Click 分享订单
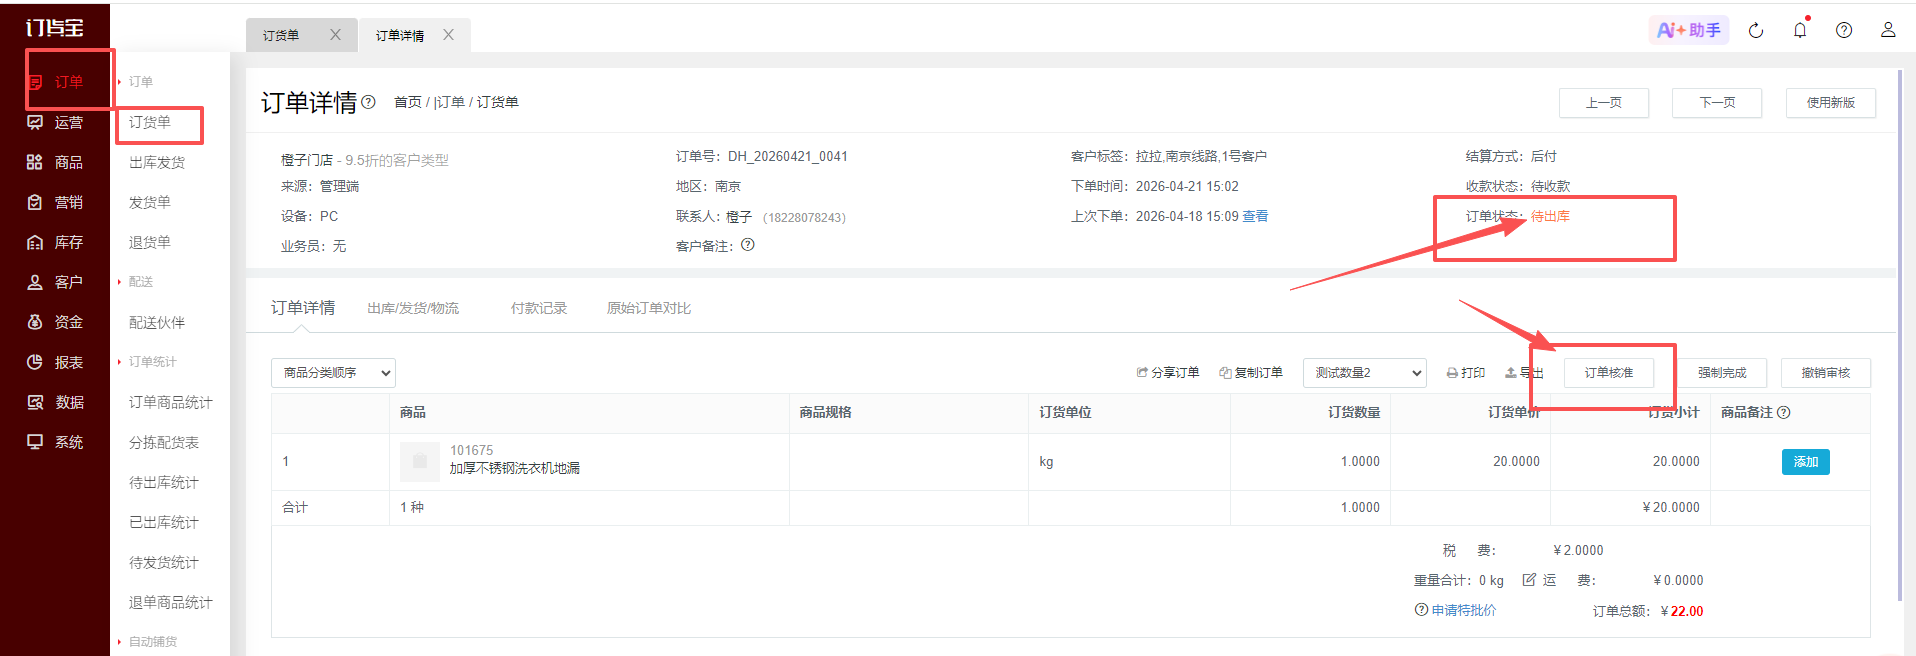The height and width of the screenshot is (656, 1916). (1168, 373)
